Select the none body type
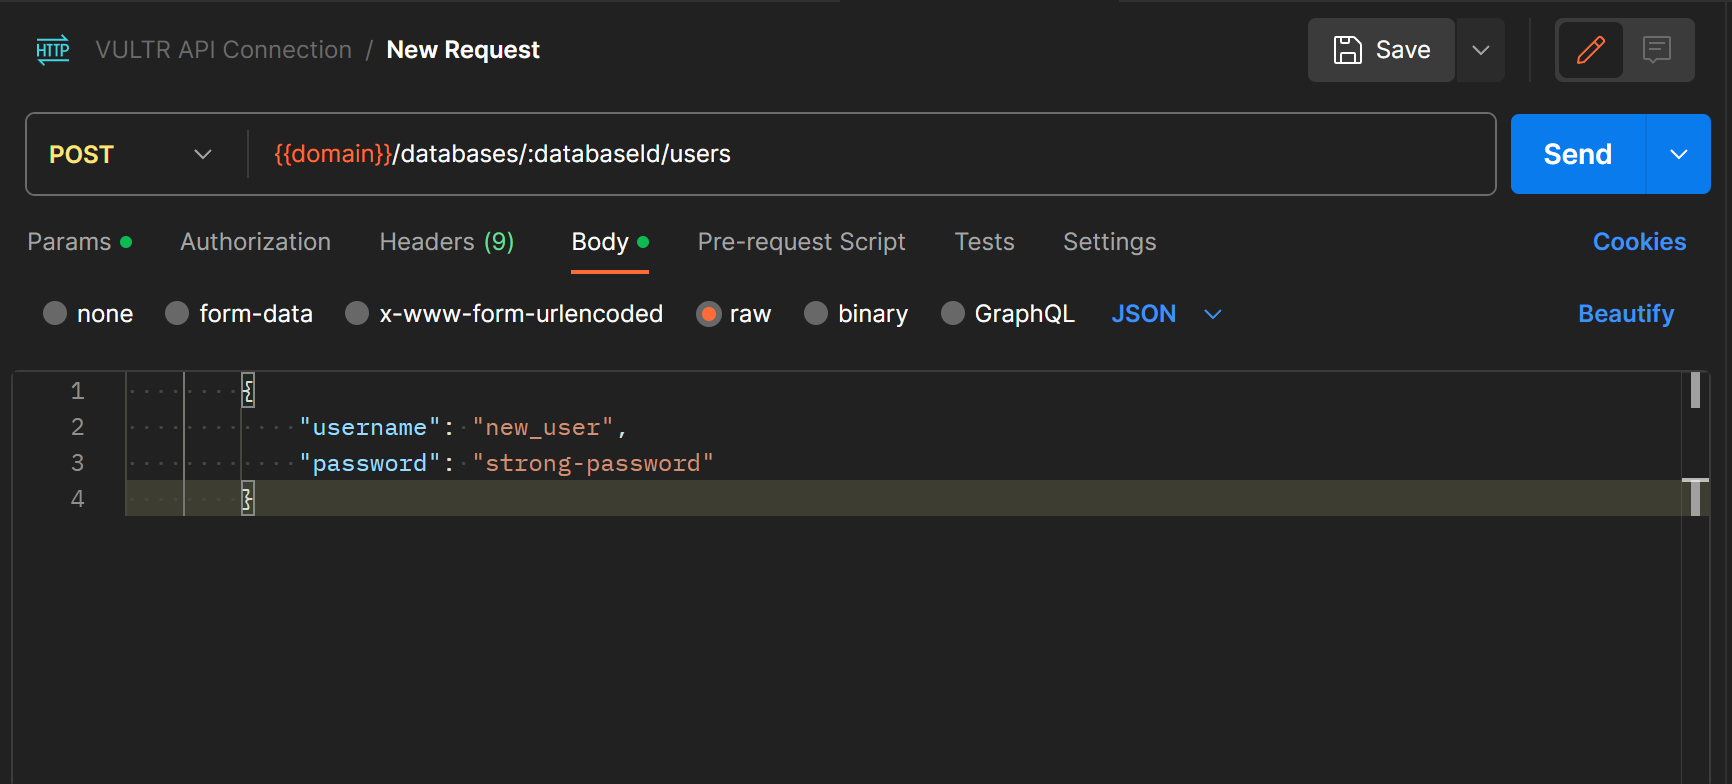This screenshot has width=1732, height=784. (88, 314)
